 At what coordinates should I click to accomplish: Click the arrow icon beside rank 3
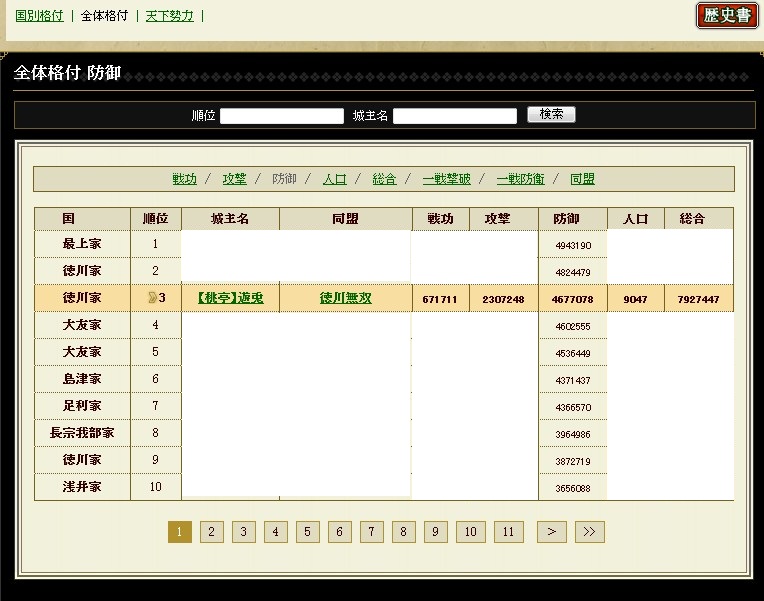click(152, 298)
